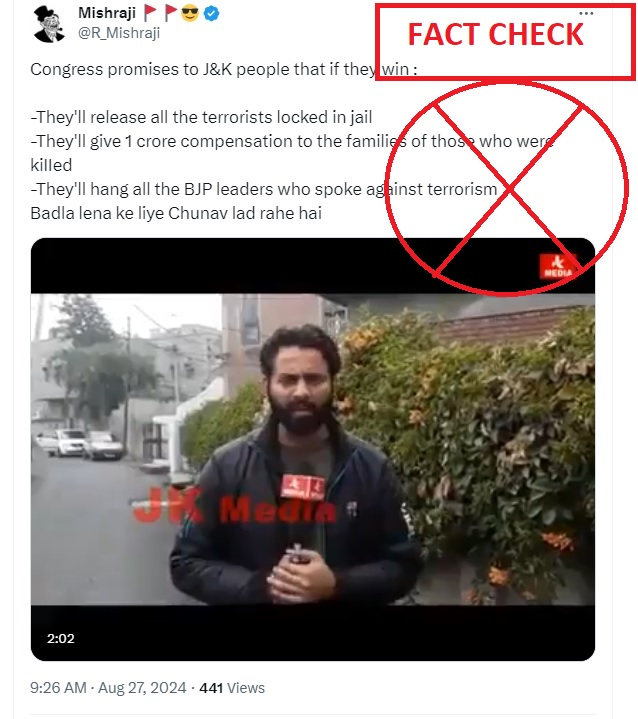Click the JK Media watermark text on video
Viewport: 638px width, 719px height.
[x=234, y=506]
